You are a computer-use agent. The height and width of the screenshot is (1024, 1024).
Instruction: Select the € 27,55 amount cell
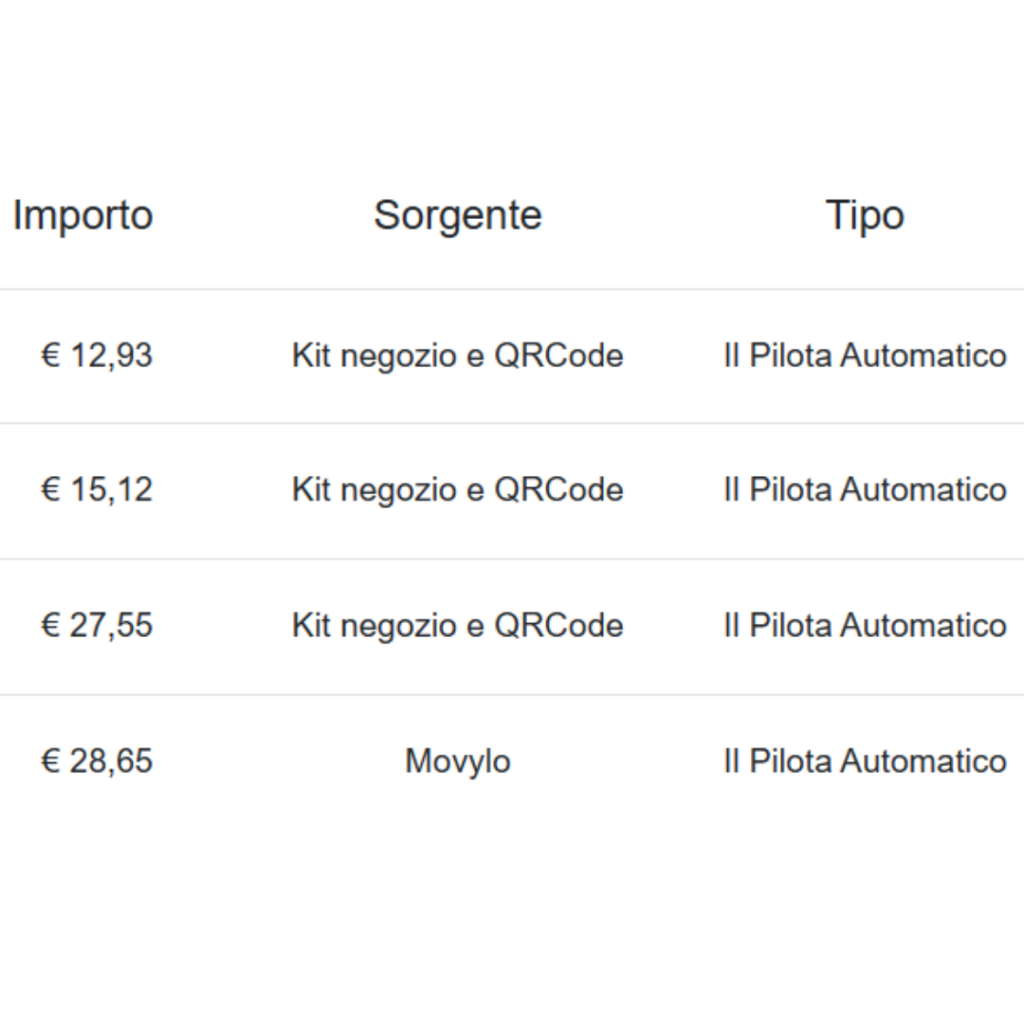pos(97,626)
